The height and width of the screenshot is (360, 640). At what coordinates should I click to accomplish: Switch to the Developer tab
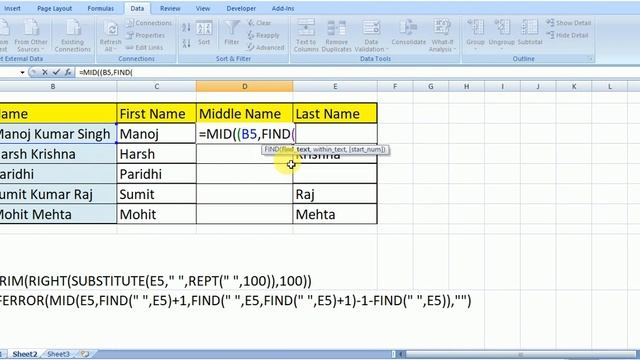coord(241,8)
